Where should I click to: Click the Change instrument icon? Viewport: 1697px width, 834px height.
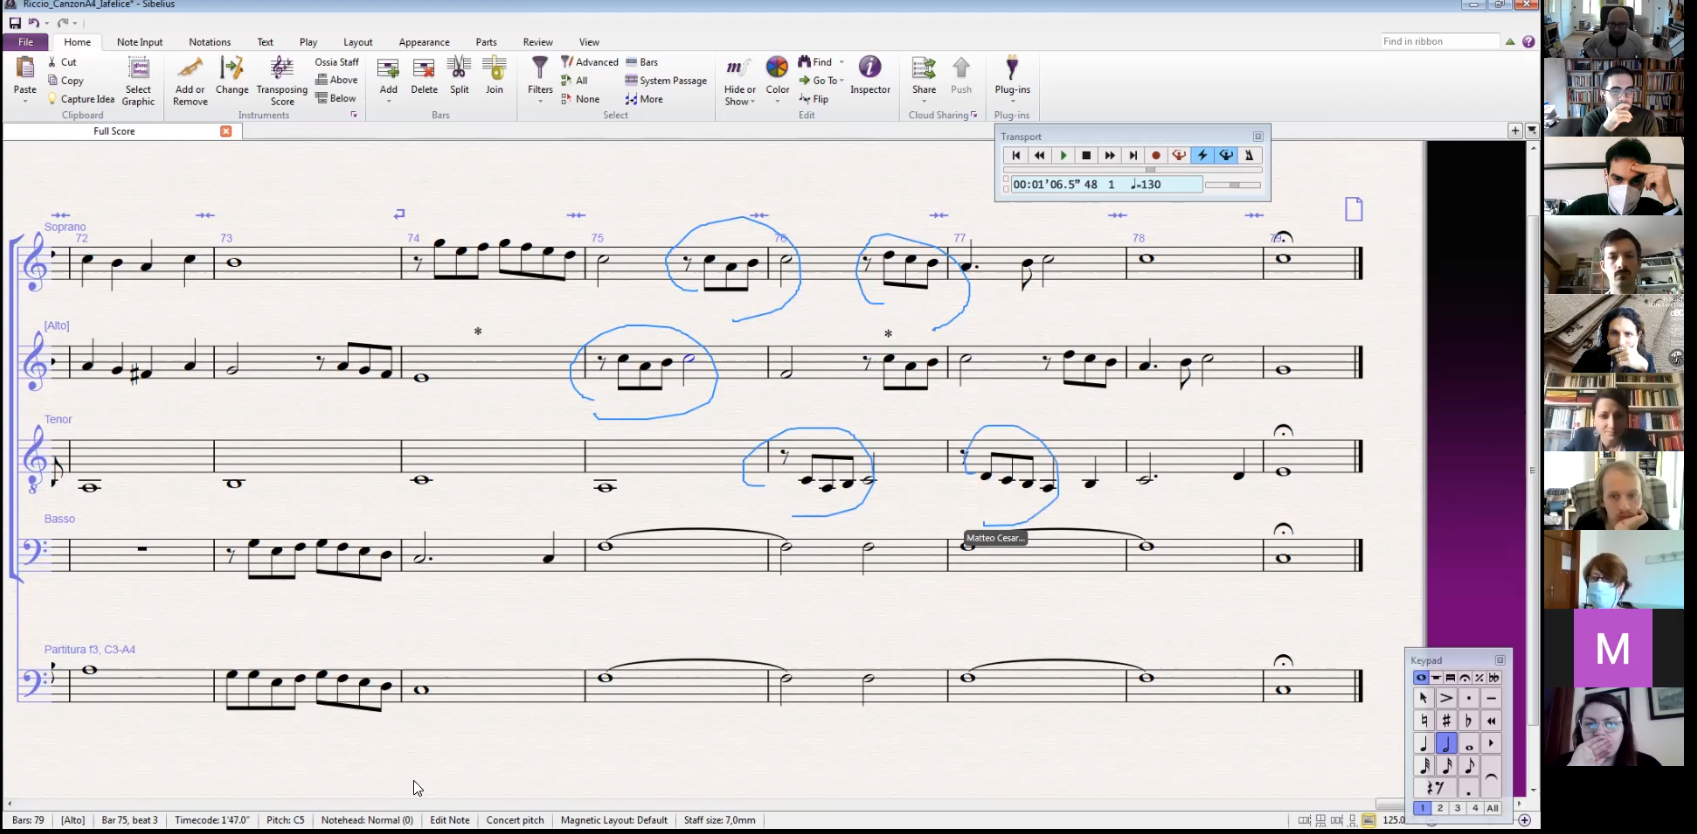click(232, 69)
